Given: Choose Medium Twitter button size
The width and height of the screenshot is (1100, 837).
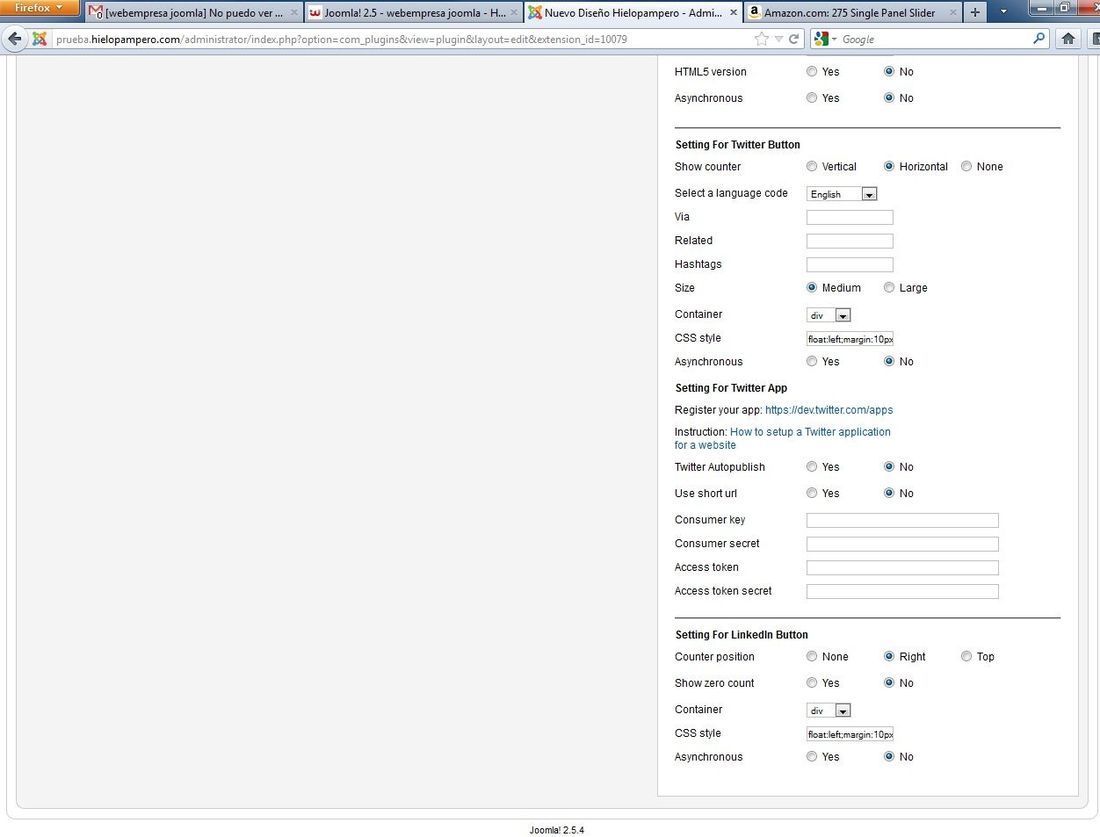Looking at the screenshot, I should (x=812, y=288).
